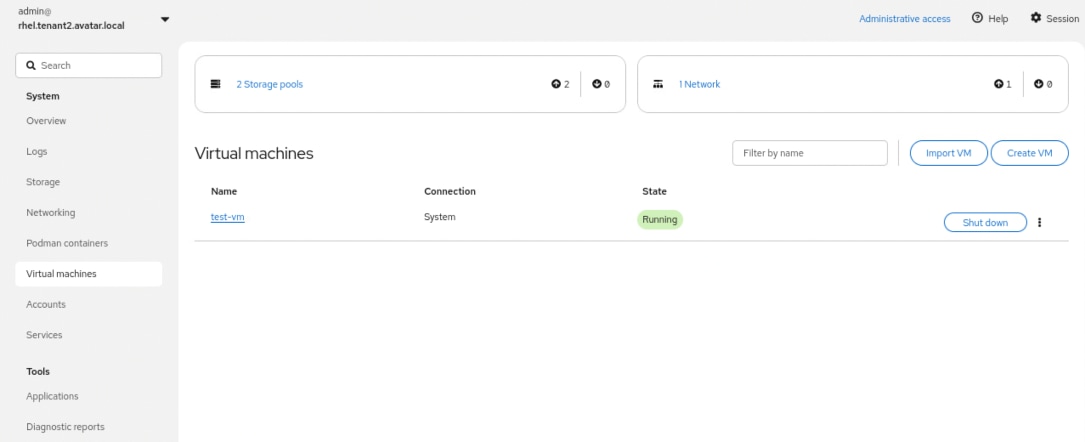Click the System connection cell
Viewport: 1085px width, 442px height.
click(x=440, y=217)
